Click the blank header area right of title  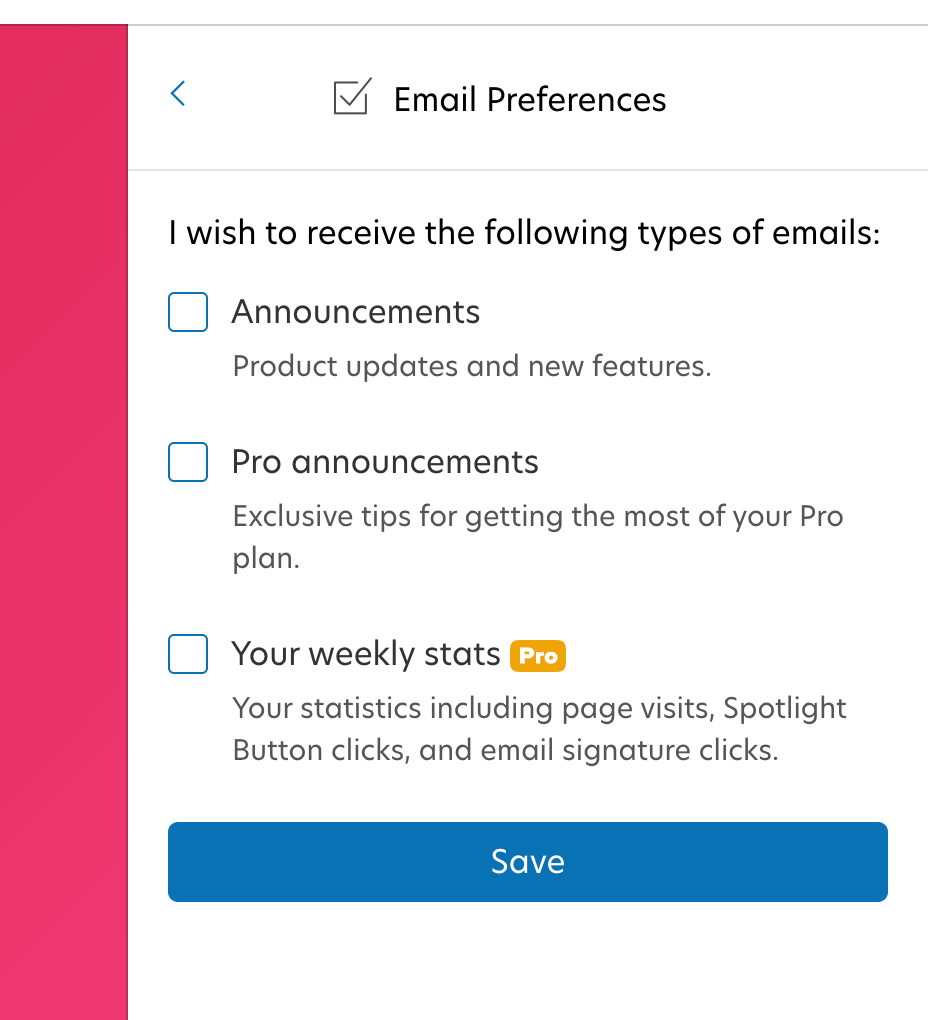[x=800, y=98]
